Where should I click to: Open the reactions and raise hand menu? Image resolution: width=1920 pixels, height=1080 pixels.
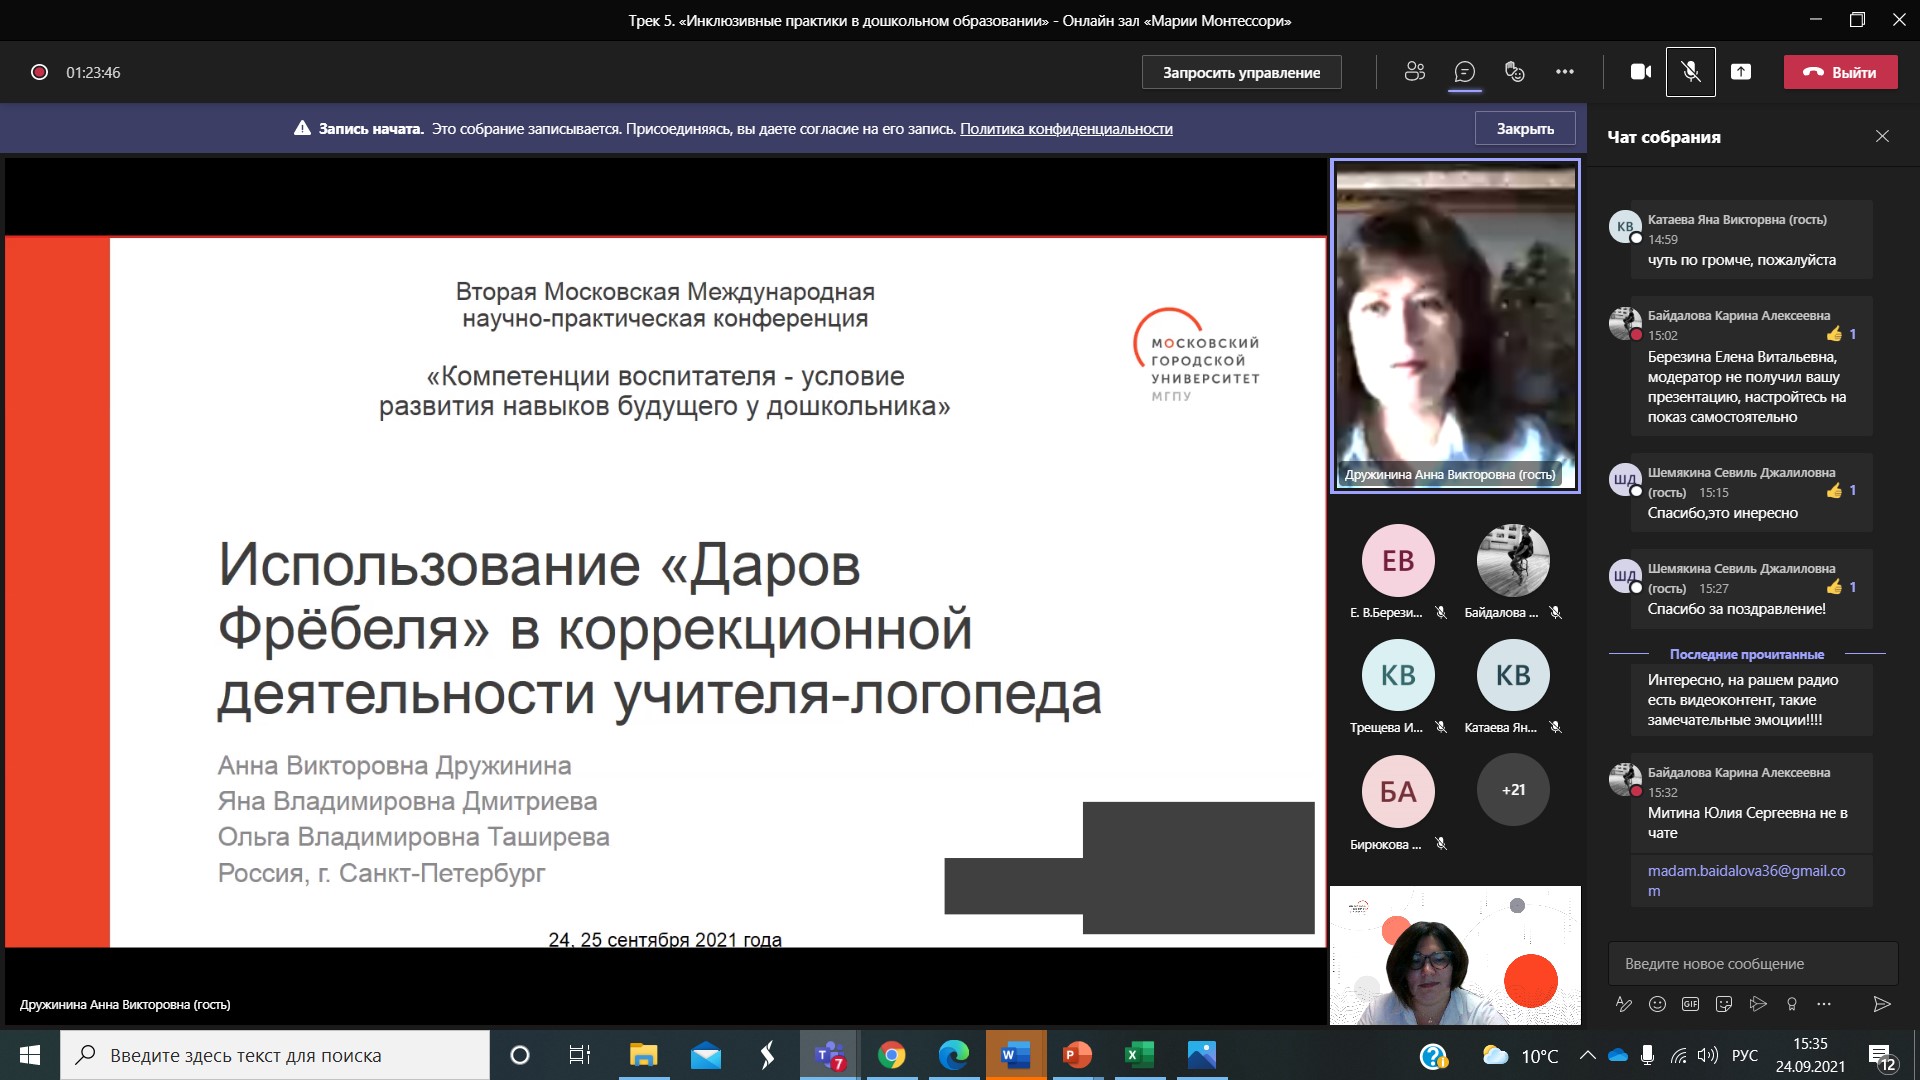(1514, 72)
